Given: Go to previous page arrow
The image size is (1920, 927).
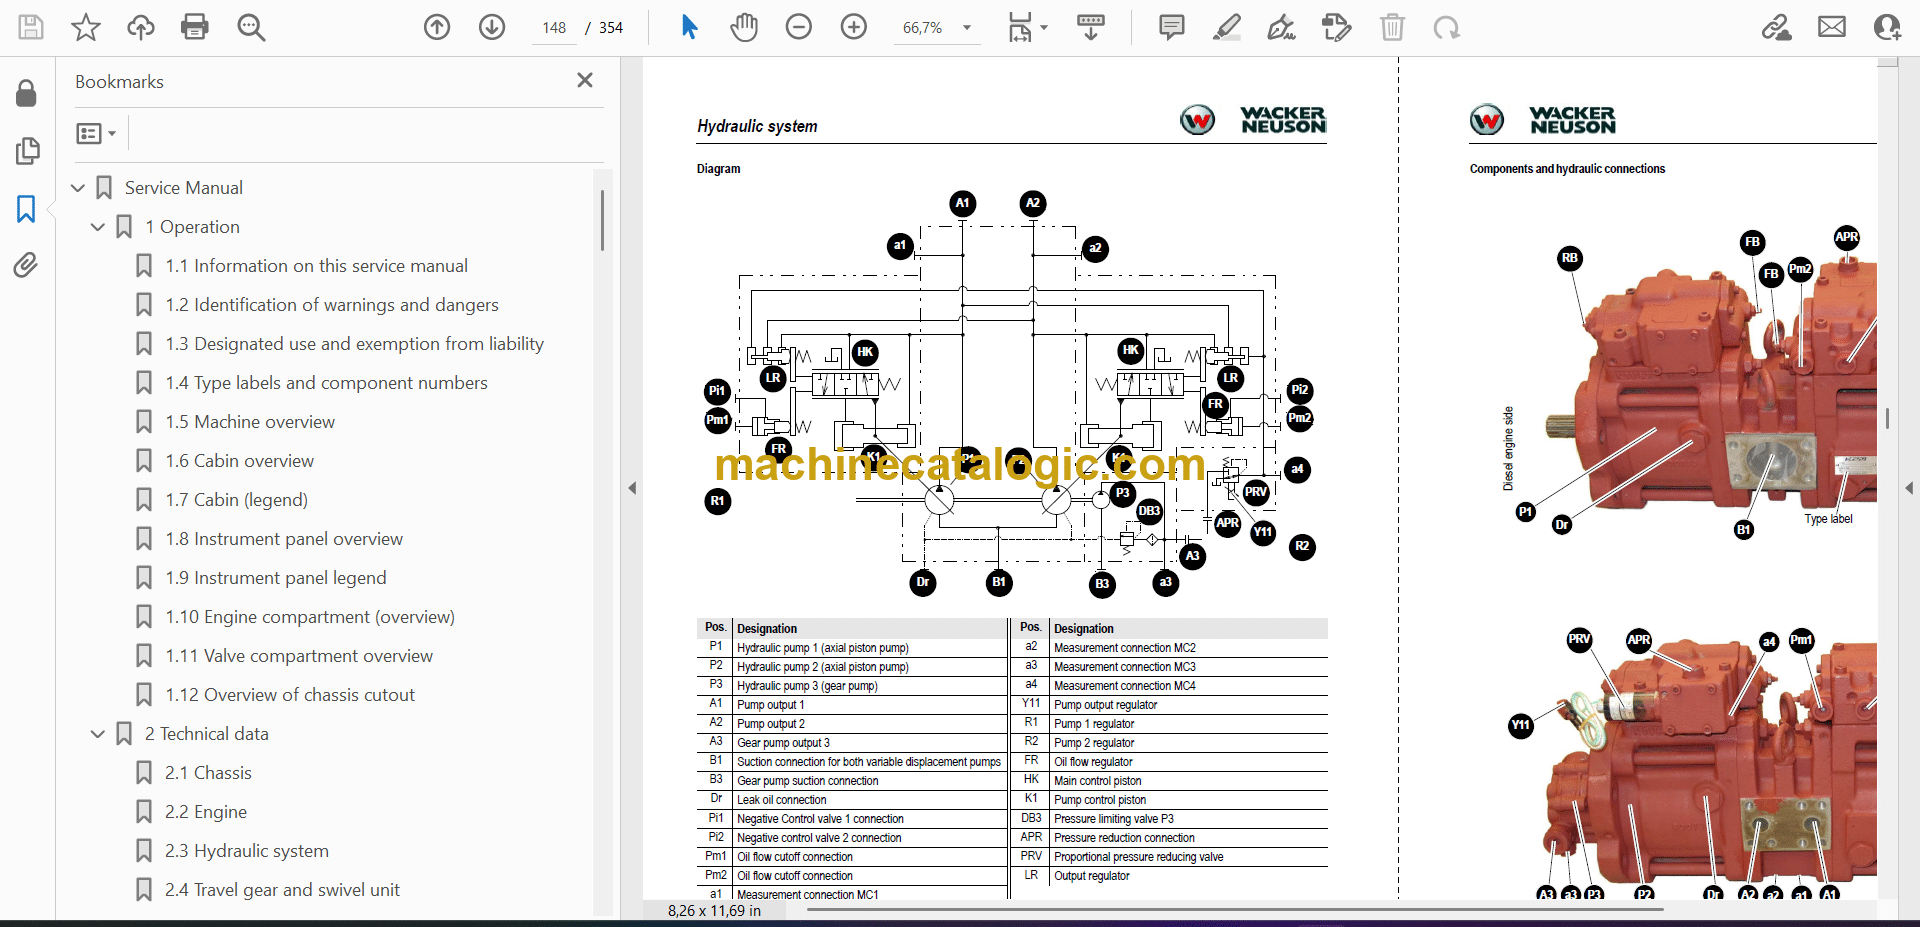Looking at the screenshot, I should tap(437, 27).
